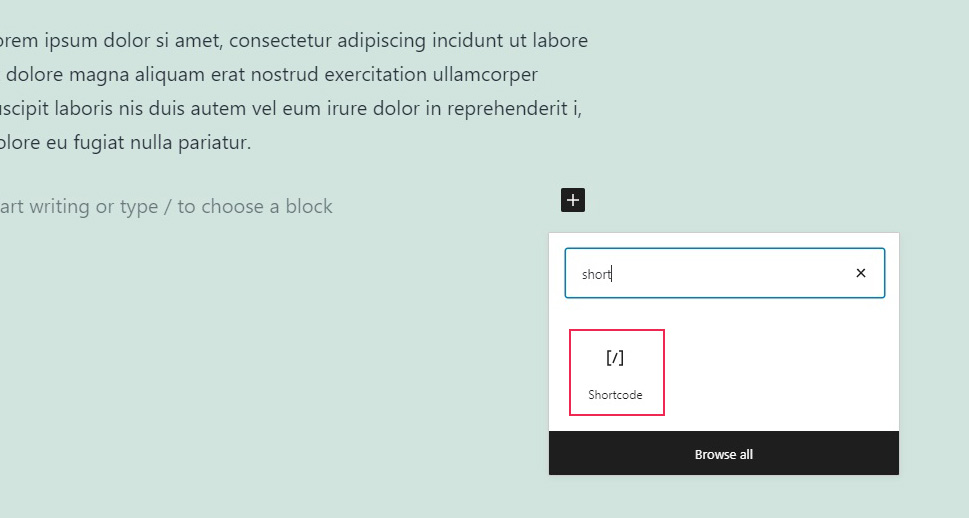Click blank white area beside the Shortcode result
Viewport: 969px width, 518px height.
779,372
